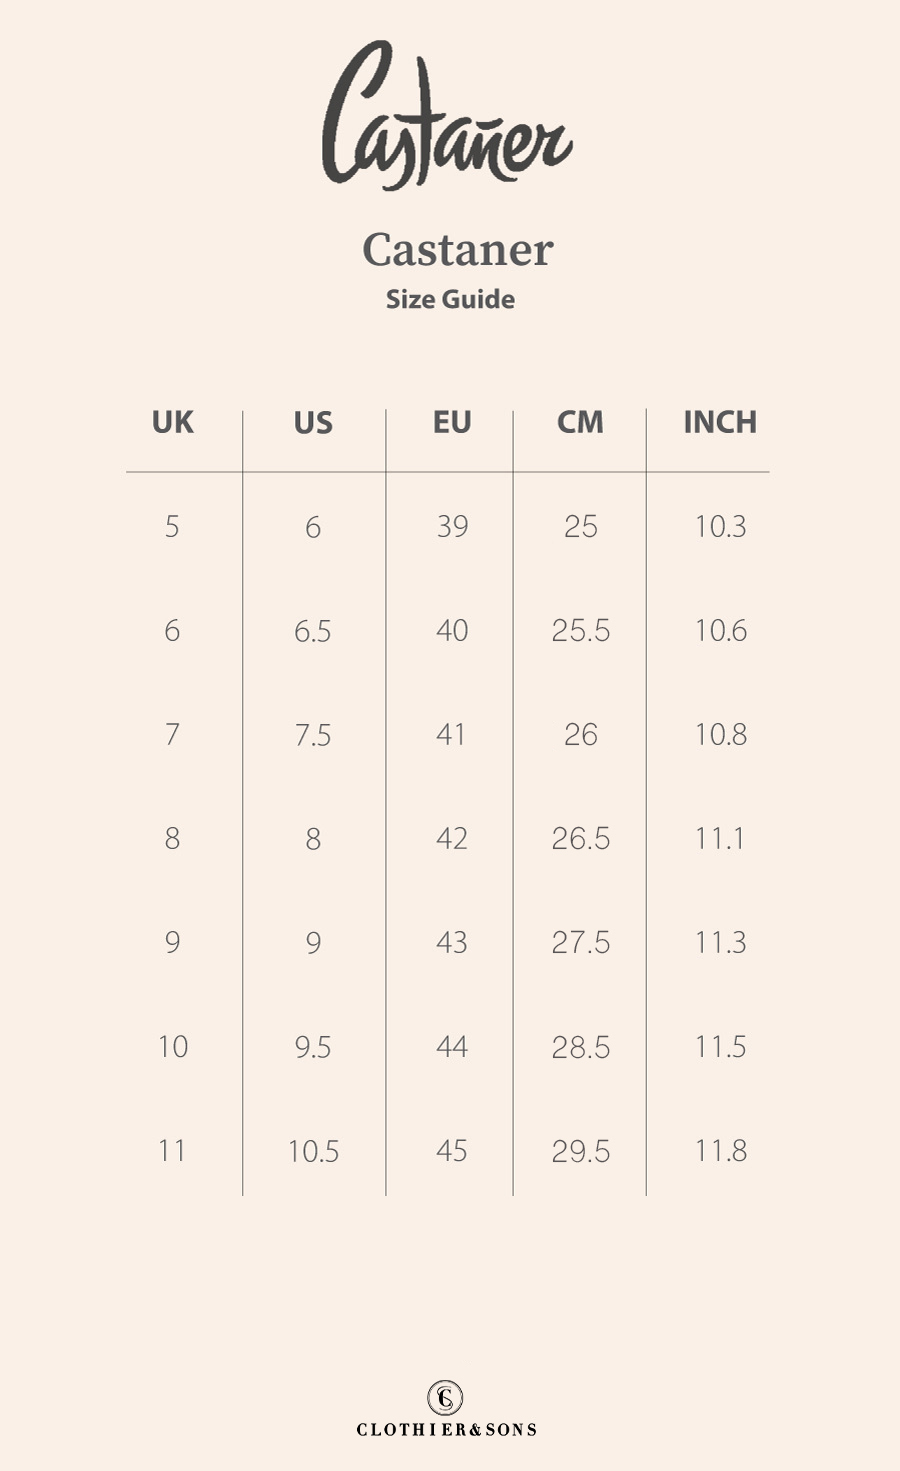Click the 10.3 inch value

coord(720,526)
